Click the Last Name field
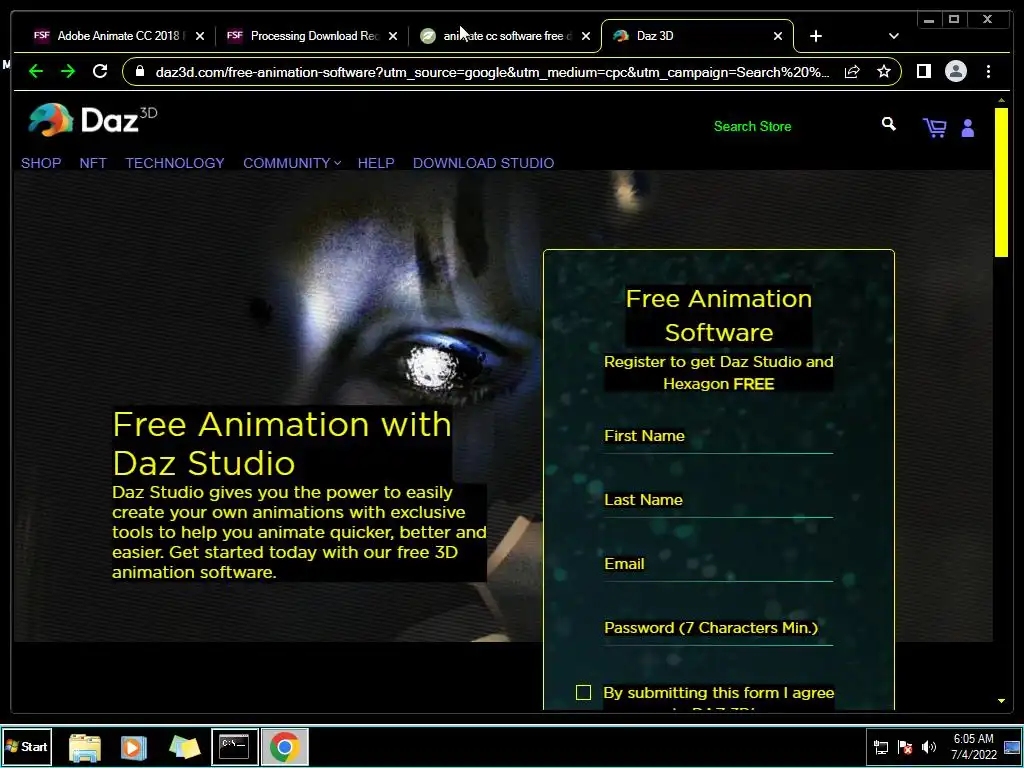Image resolution: width=1024 pixels, height=768 pixels. point(718,500)
